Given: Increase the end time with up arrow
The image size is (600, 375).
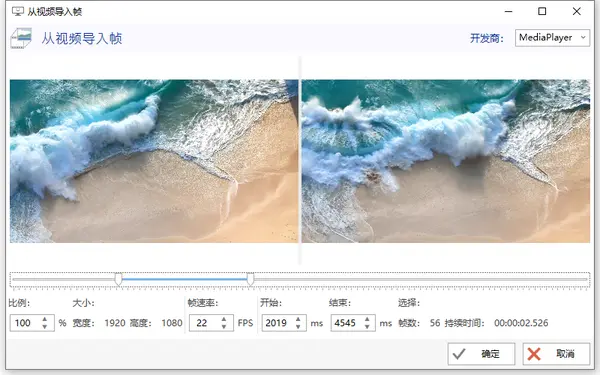Looking at the screenshot, I should (x=367, y=319).
